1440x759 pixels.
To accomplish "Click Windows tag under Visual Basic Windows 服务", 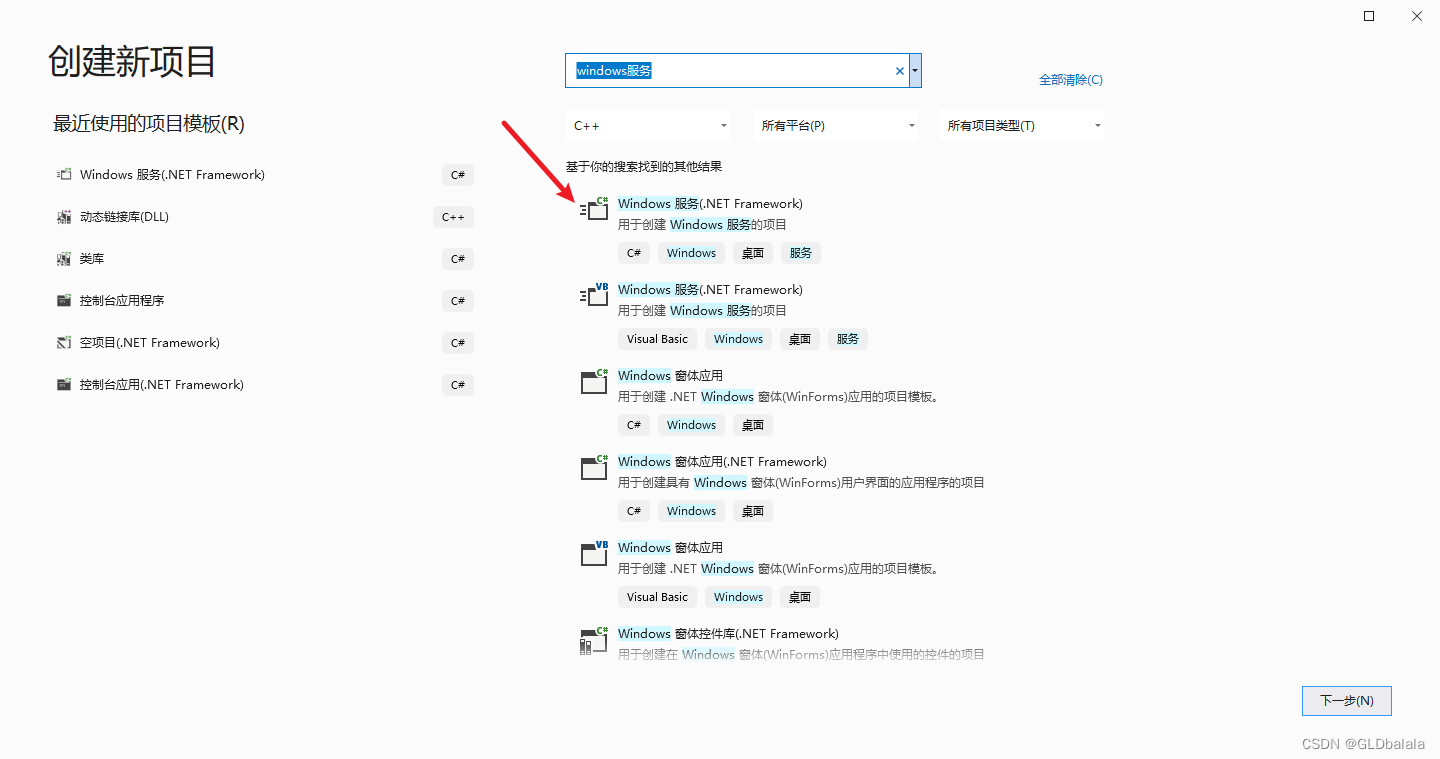I will point(739,339).
